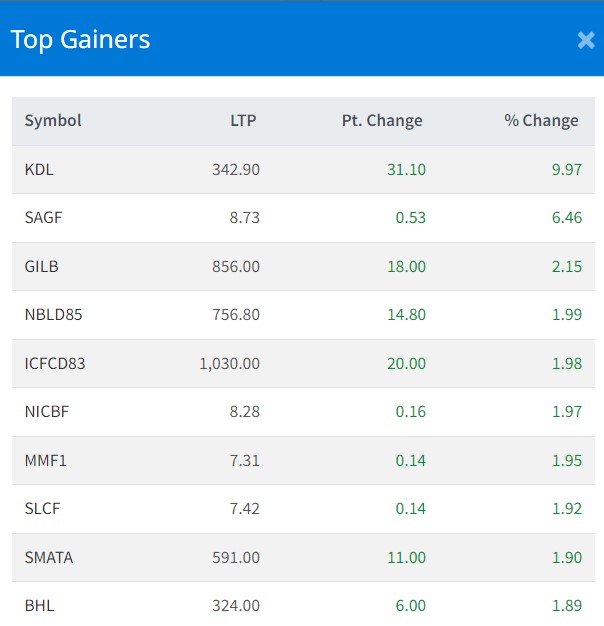Open the NBLD85 symbol entry
Image resolution: width=604 pixels, height=626 pixels.
click(53, 315)
